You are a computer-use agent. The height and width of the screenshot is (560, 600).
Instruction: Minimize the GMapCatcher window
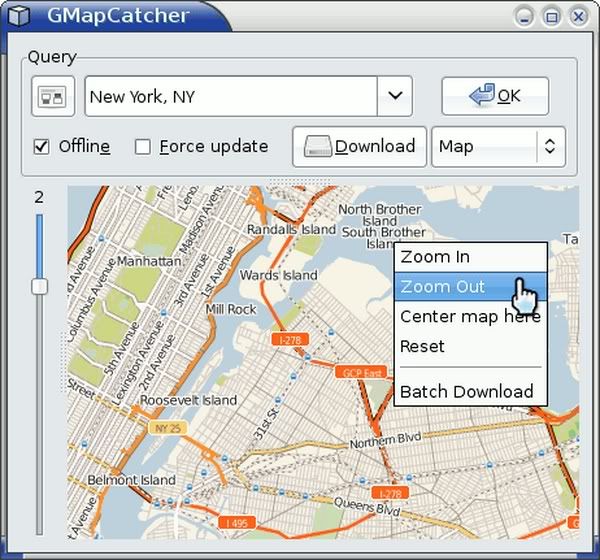click(x=524, y=17)
